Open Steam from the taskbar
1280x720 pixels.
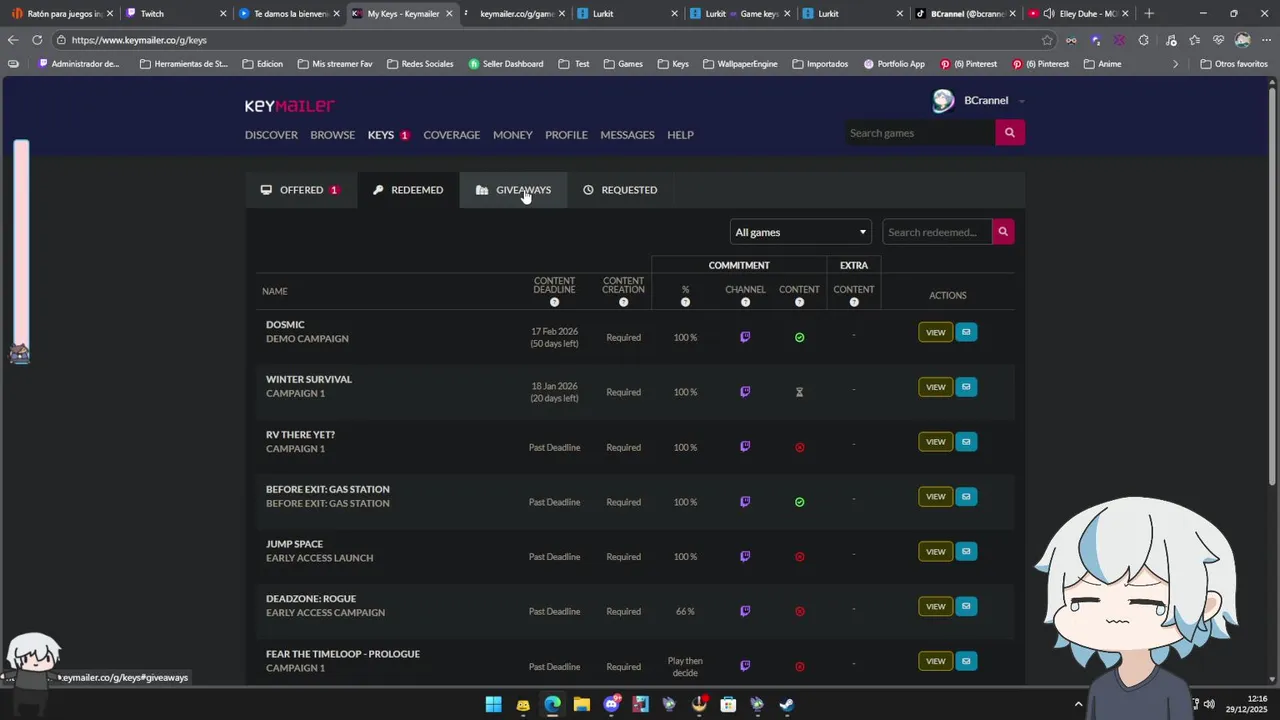[787, 705]
